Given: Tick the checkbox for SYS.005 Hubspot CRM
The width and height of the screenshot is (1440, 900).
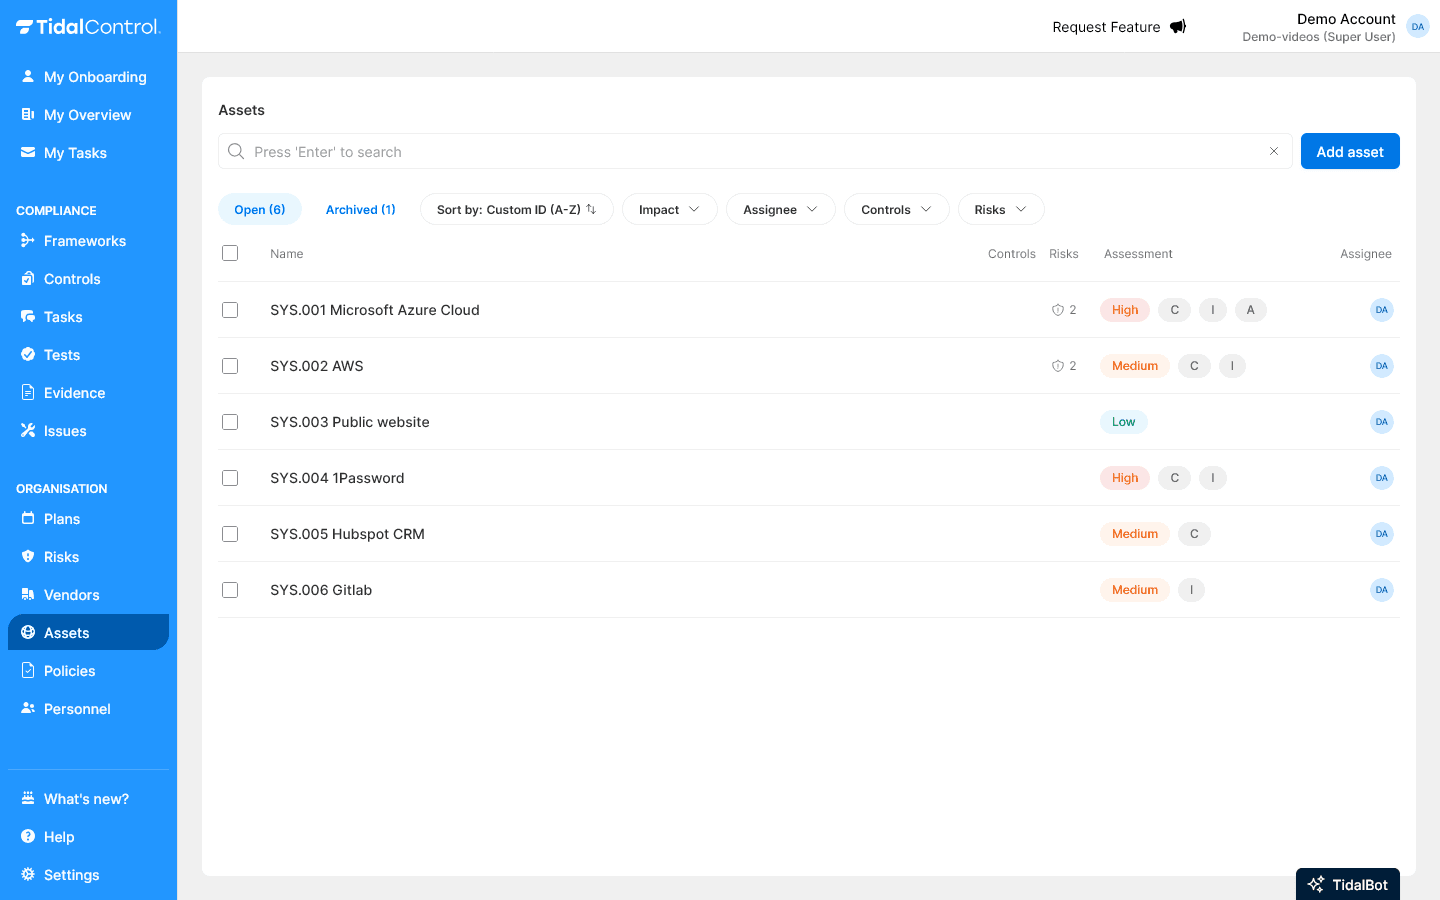Looking at the screenshot, I should (230, 534).
